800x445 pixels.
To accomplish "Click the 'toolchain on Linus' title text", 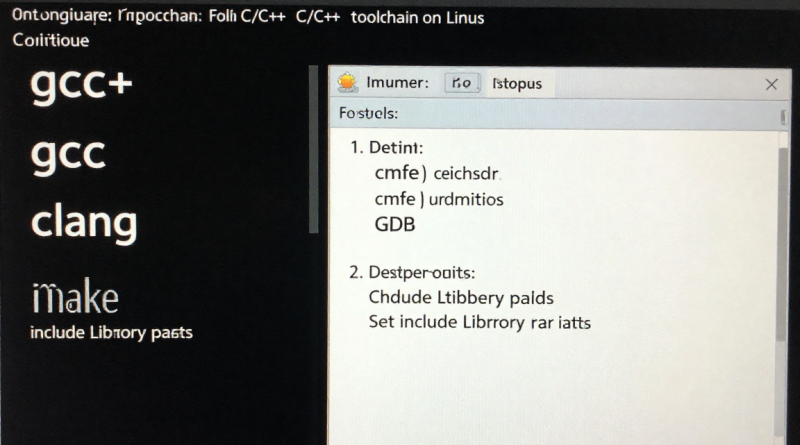I will pyautogui.click(x=417, y=18).
